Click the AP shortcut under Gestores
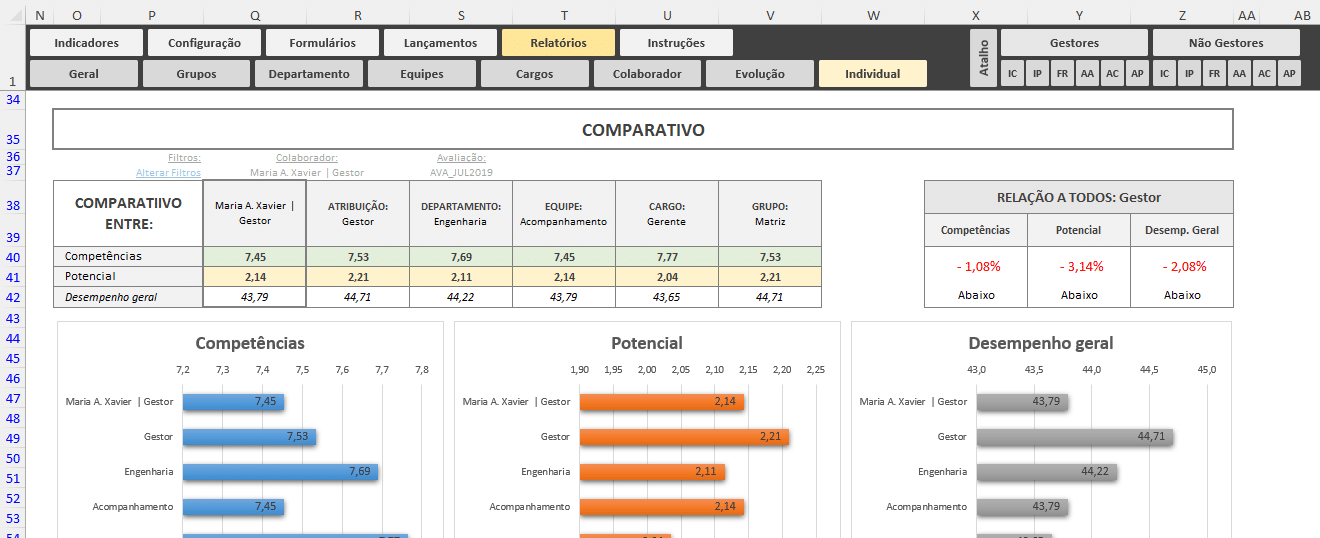 tap(1137, 74)
